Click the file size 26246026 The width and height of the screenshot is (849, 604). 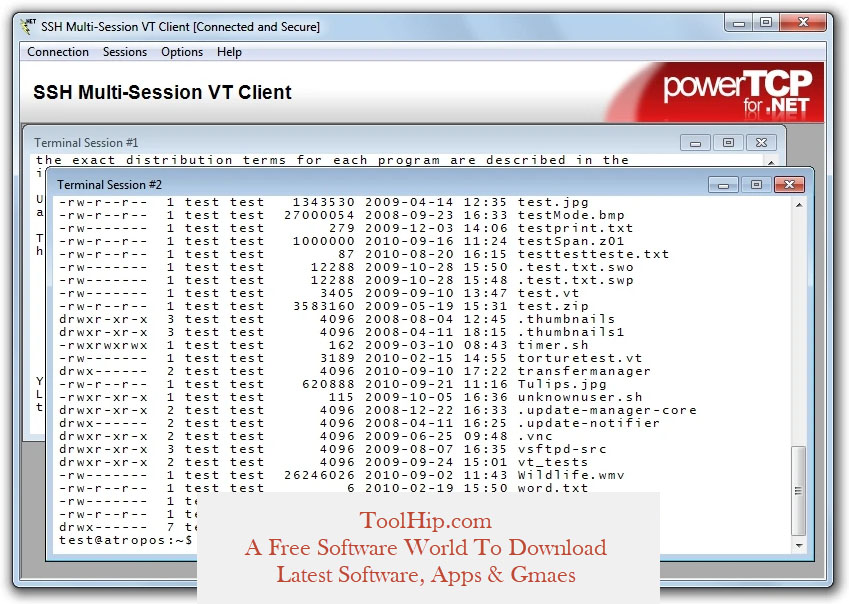pos(319,475)
